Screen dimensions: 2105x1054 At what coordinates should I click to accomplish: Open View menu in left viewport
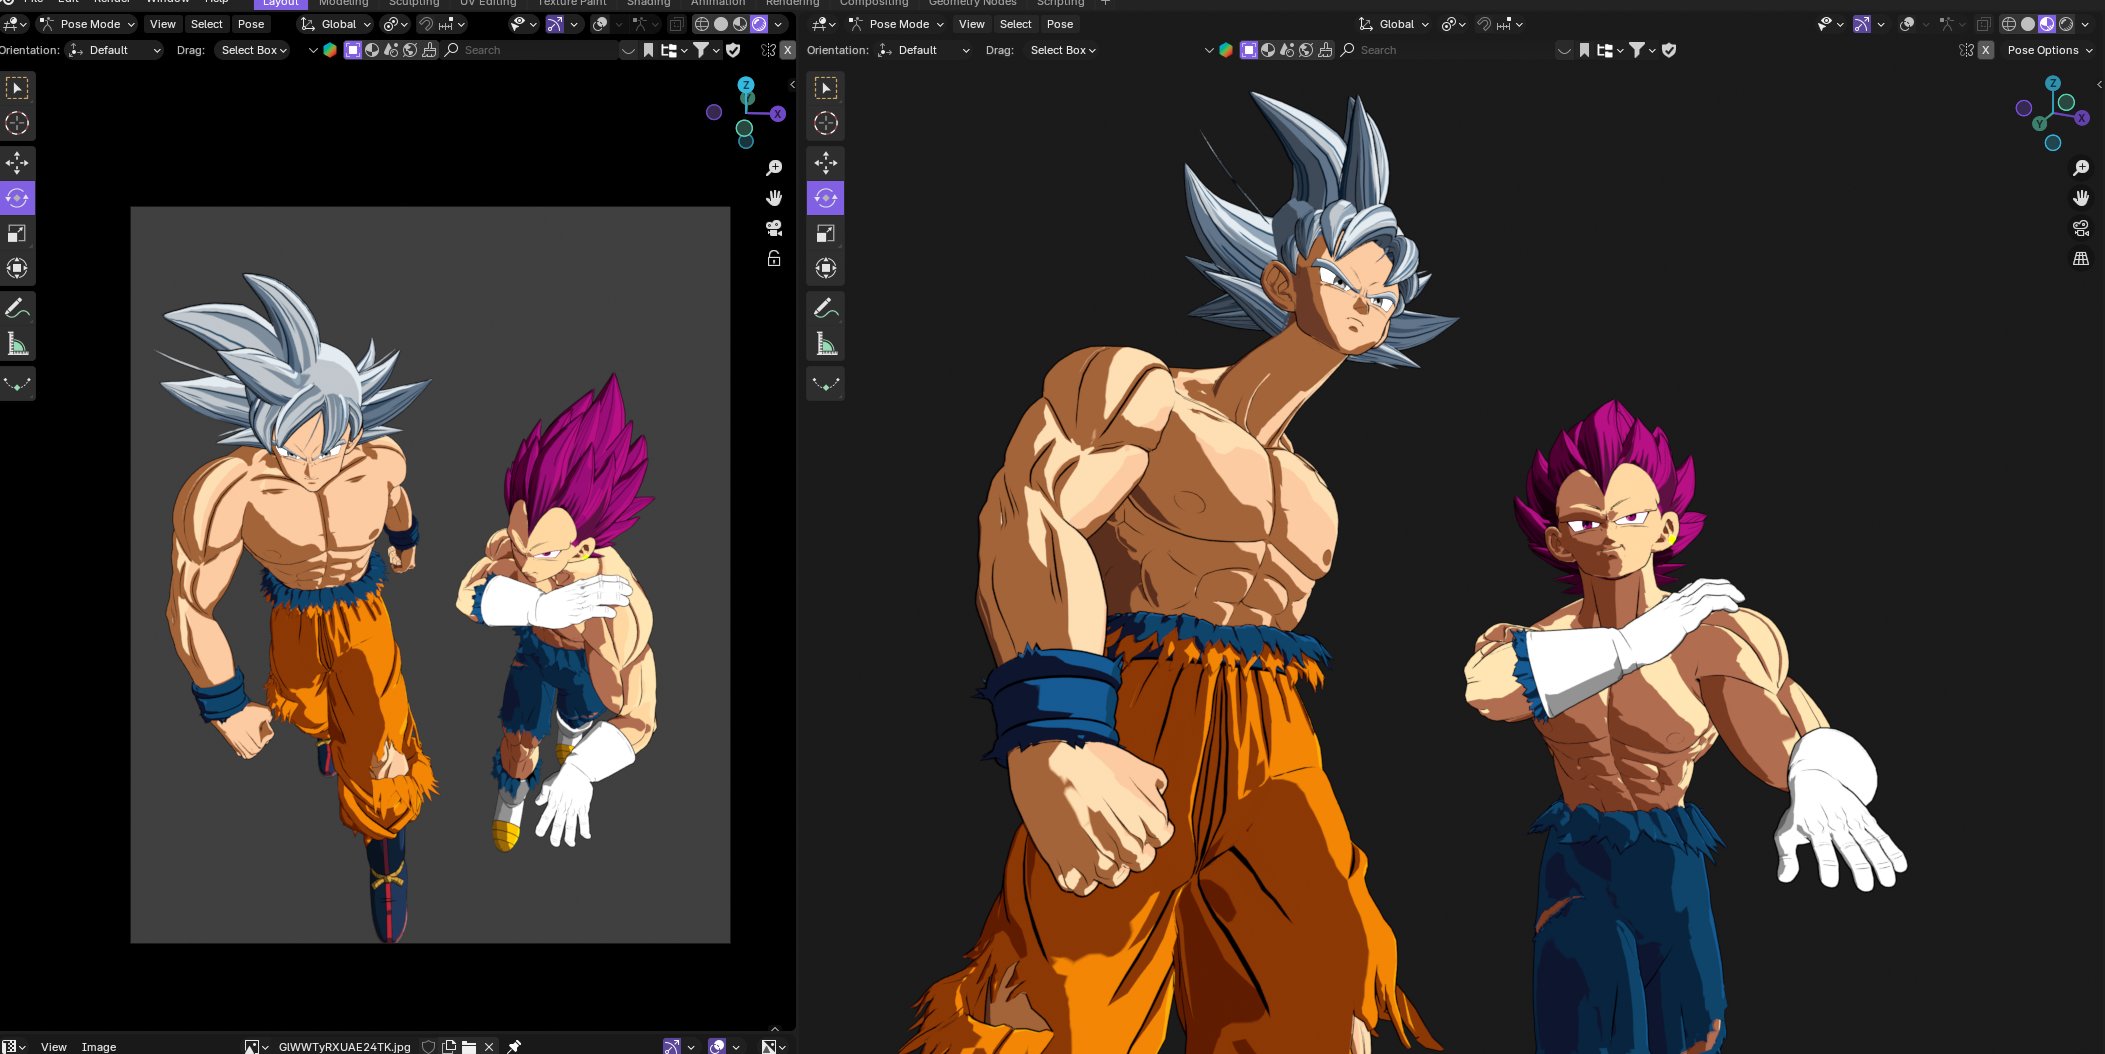pos(162,24)
